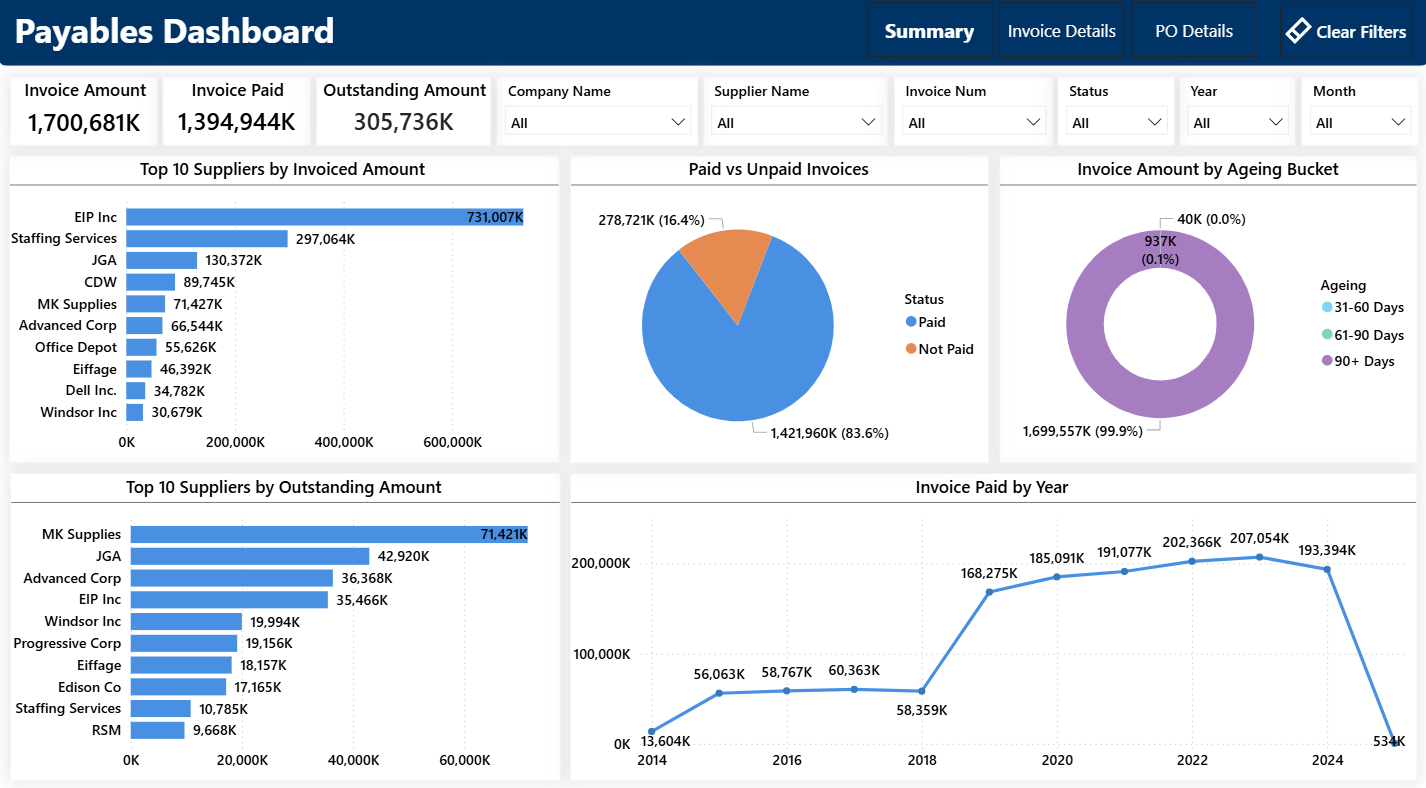Click the 31-60 Days legend swatch
The height and width of the screenshot is (788, 1426).
pyautogui.click(x=1327, y=308)
